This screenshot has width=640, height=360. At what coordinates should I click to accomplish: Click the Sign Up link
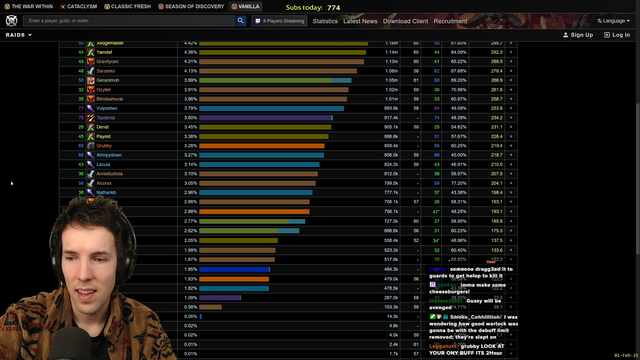578,35
